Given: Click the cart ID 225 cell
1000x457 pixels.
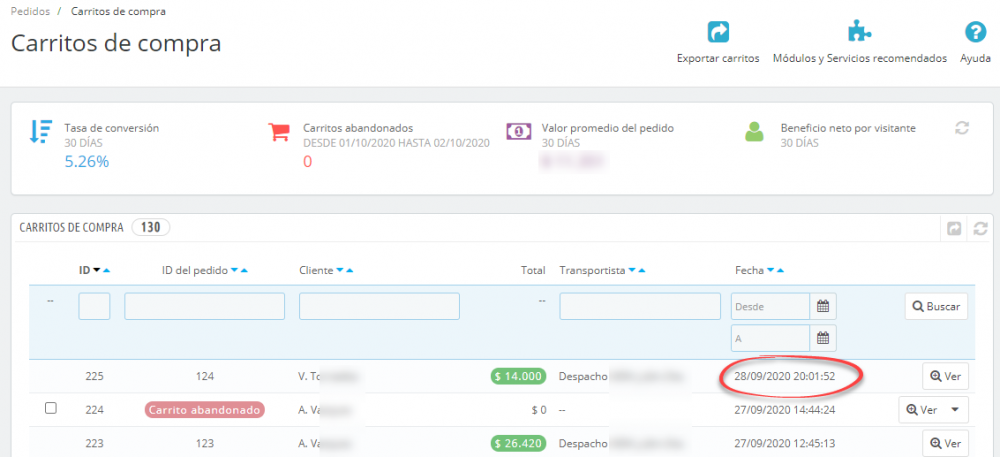Looking at the screenshot, I should click(94, 376).
